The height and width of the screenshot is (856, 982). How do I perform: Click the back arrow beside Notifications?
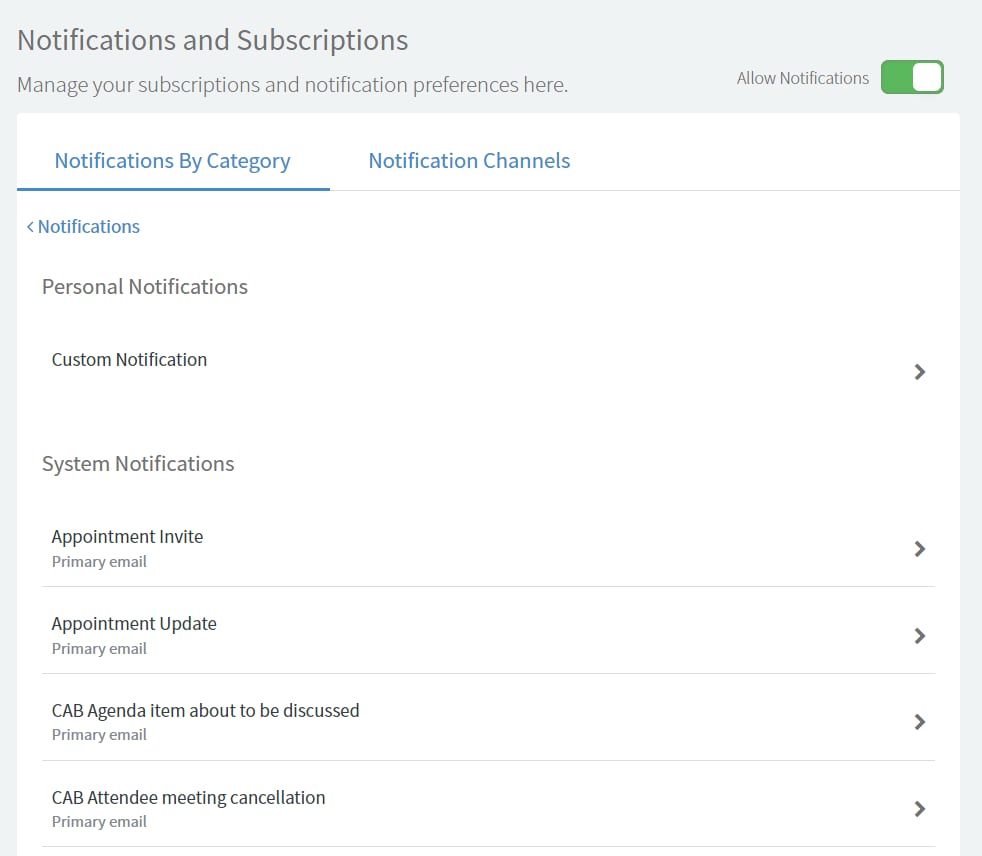[x=29, y=226]
